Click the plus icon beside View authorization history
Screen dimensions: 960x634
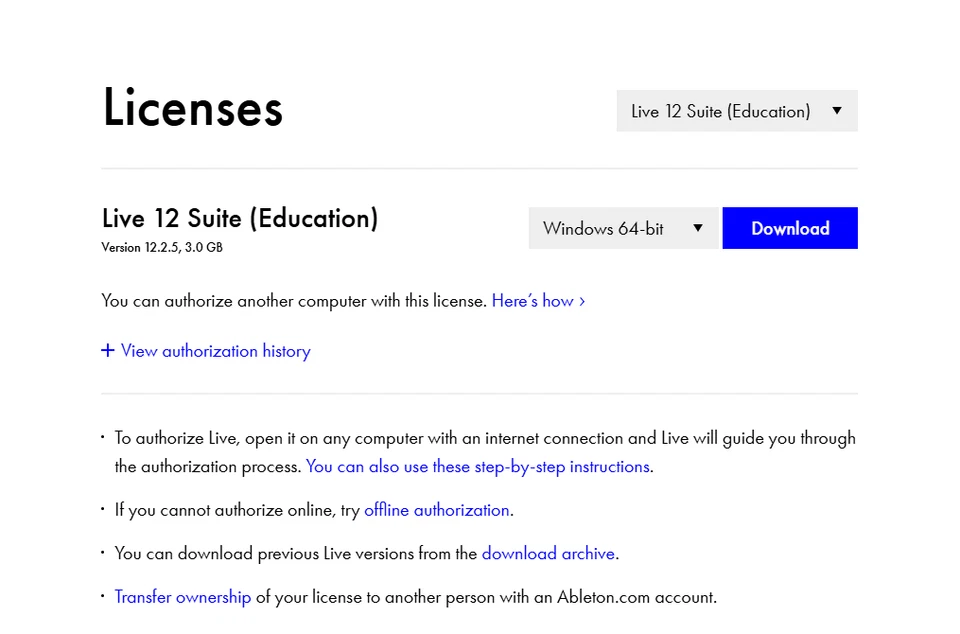pyautogui.click(x=107, y=351)
